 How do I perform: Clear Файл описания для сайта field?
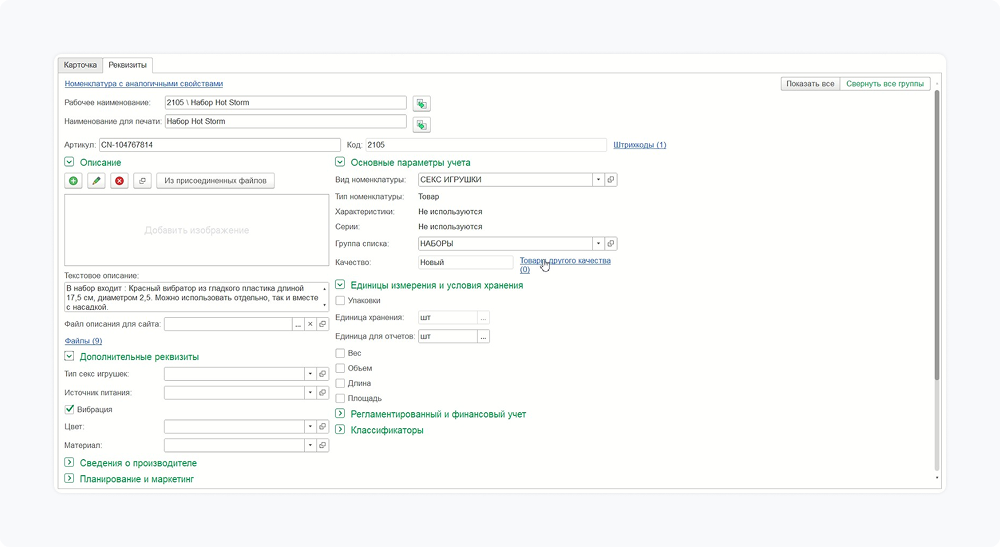(310, 324)
